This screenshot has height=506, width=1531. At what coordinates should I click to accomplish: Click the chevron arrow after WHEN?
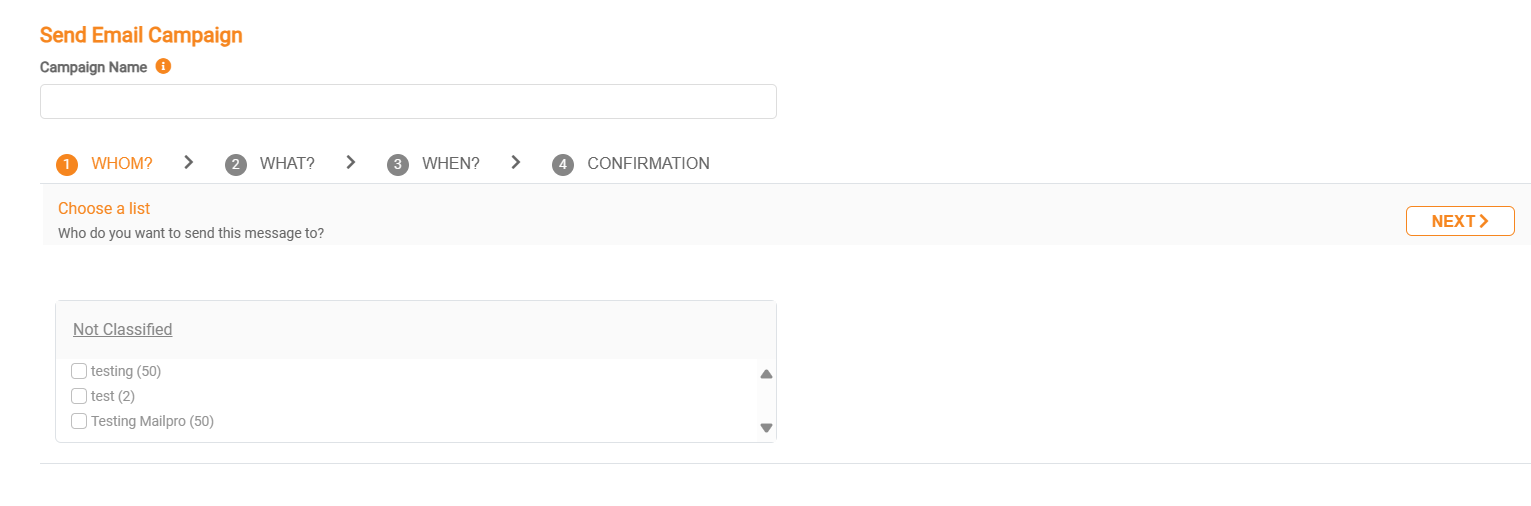click(x=516, y=162)
